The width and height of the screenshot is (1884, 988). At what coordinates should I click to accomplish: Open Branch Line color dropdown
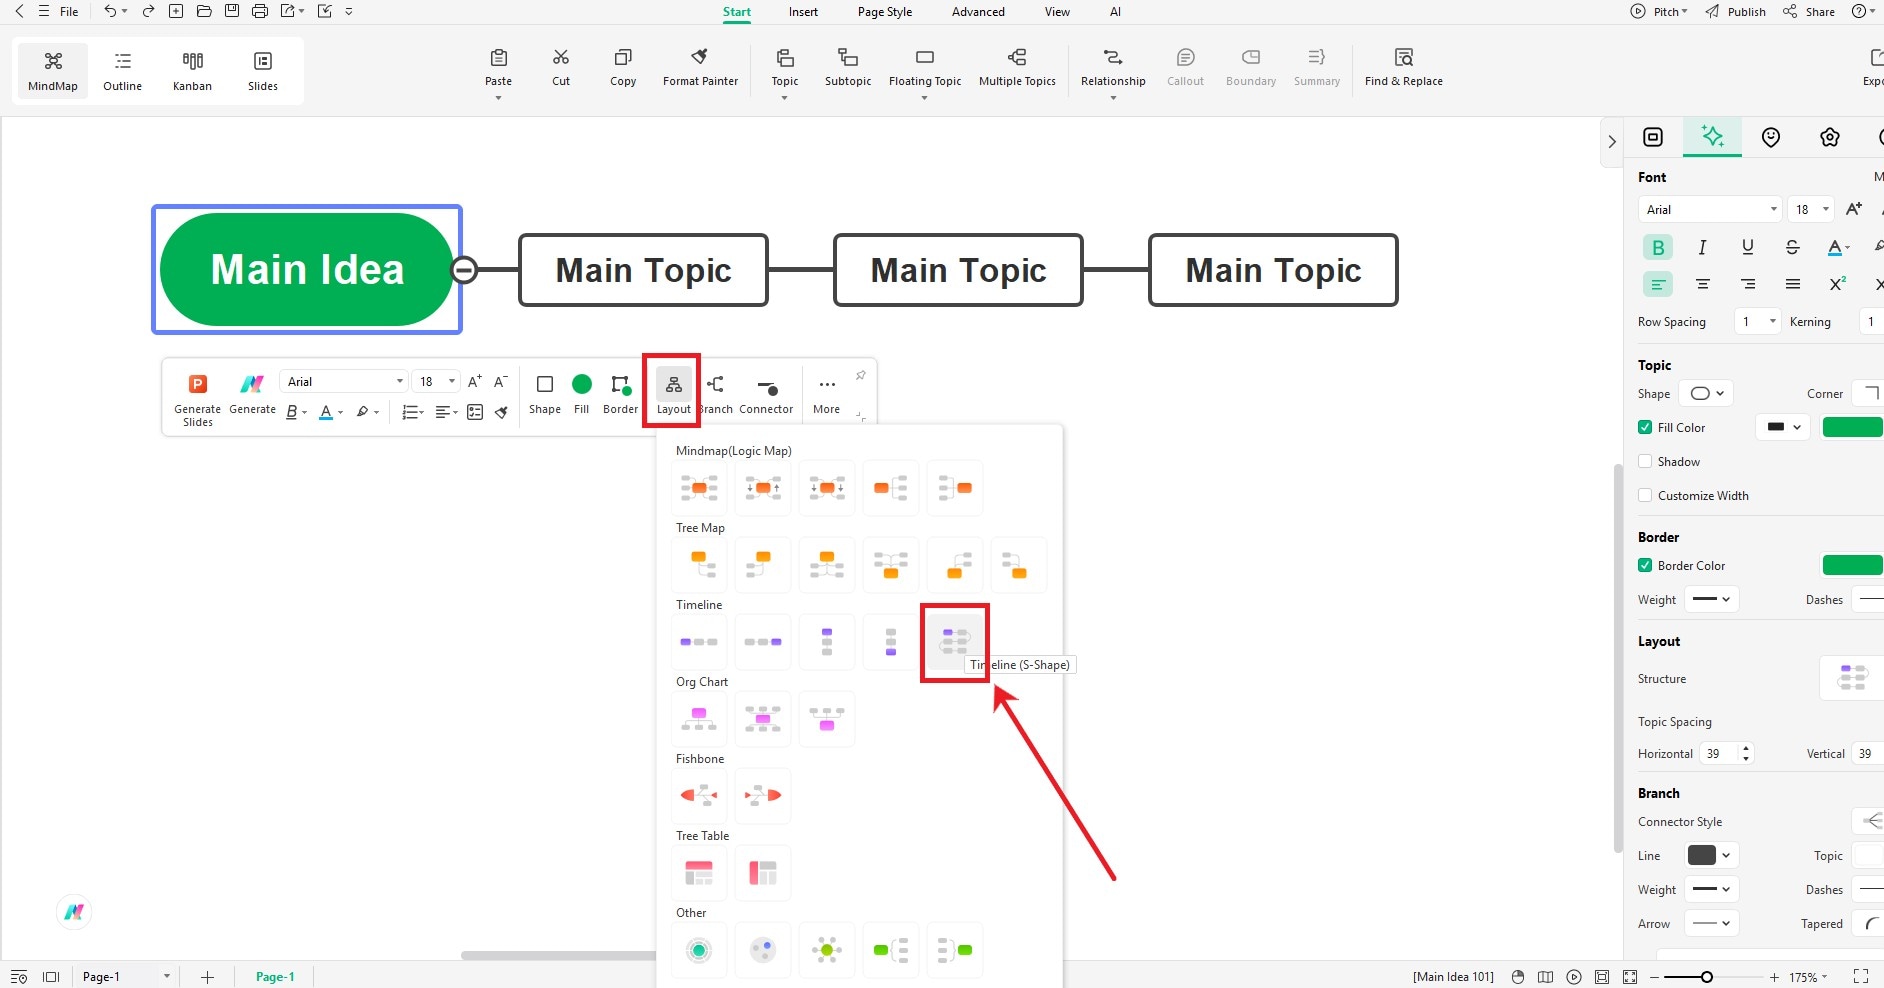point(1710,855)
